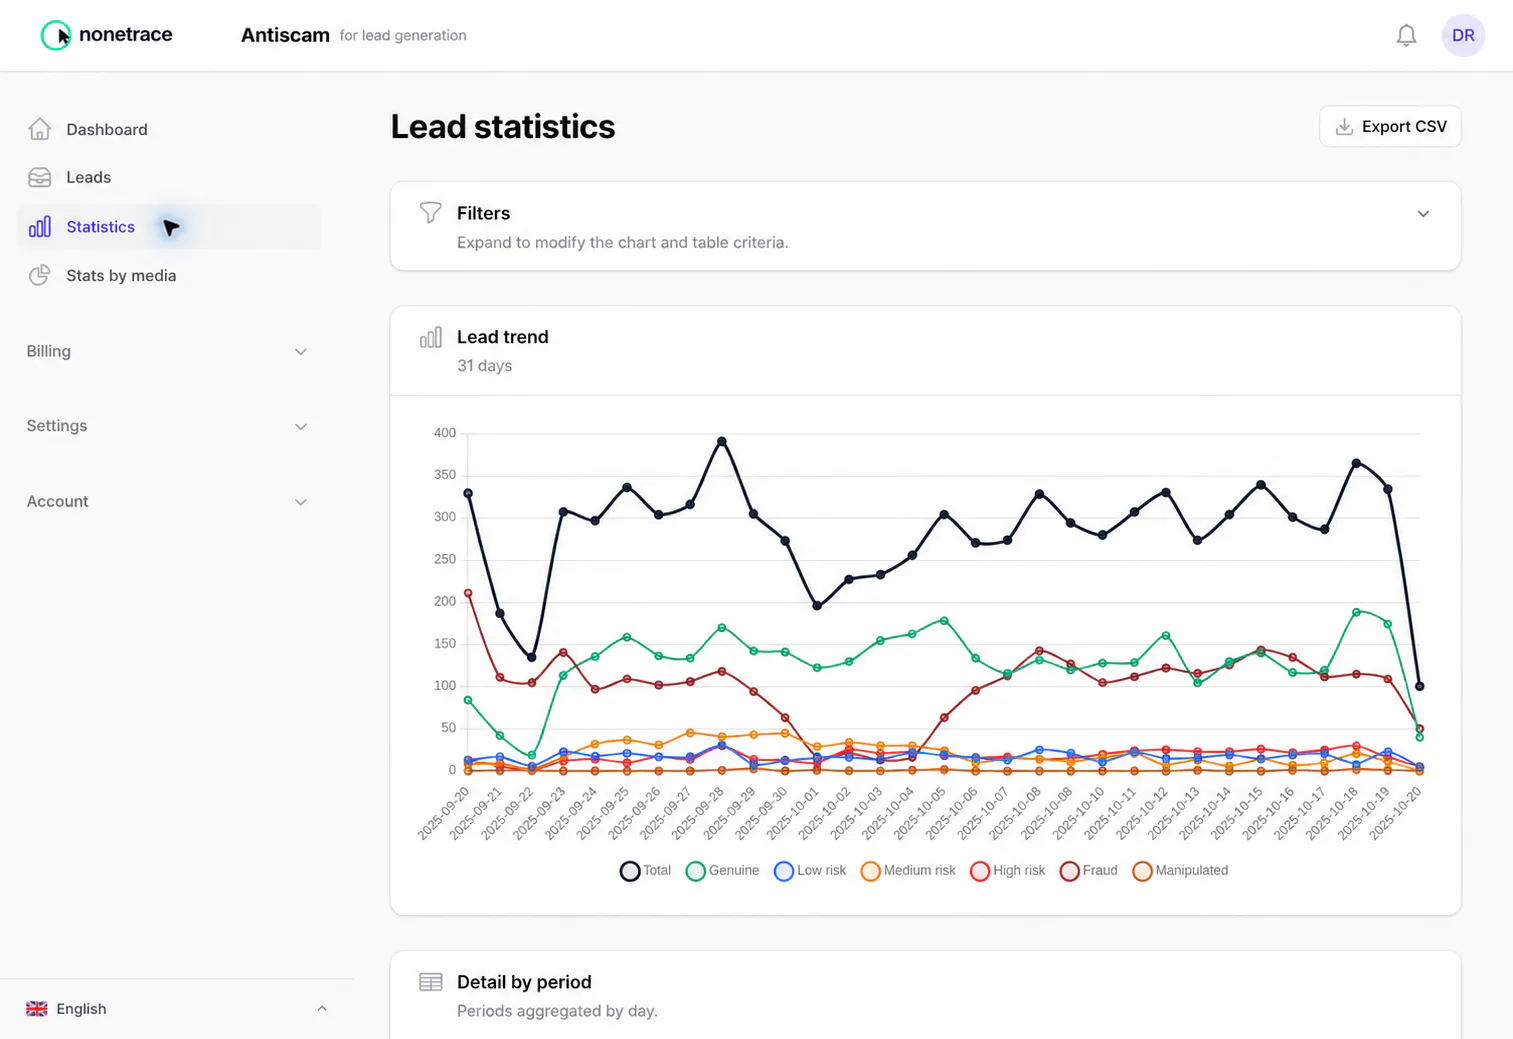Click 'Periods aggregated by day.' text
The height and width of the screenshot is (1039, 1513).
click(557, 1011)
